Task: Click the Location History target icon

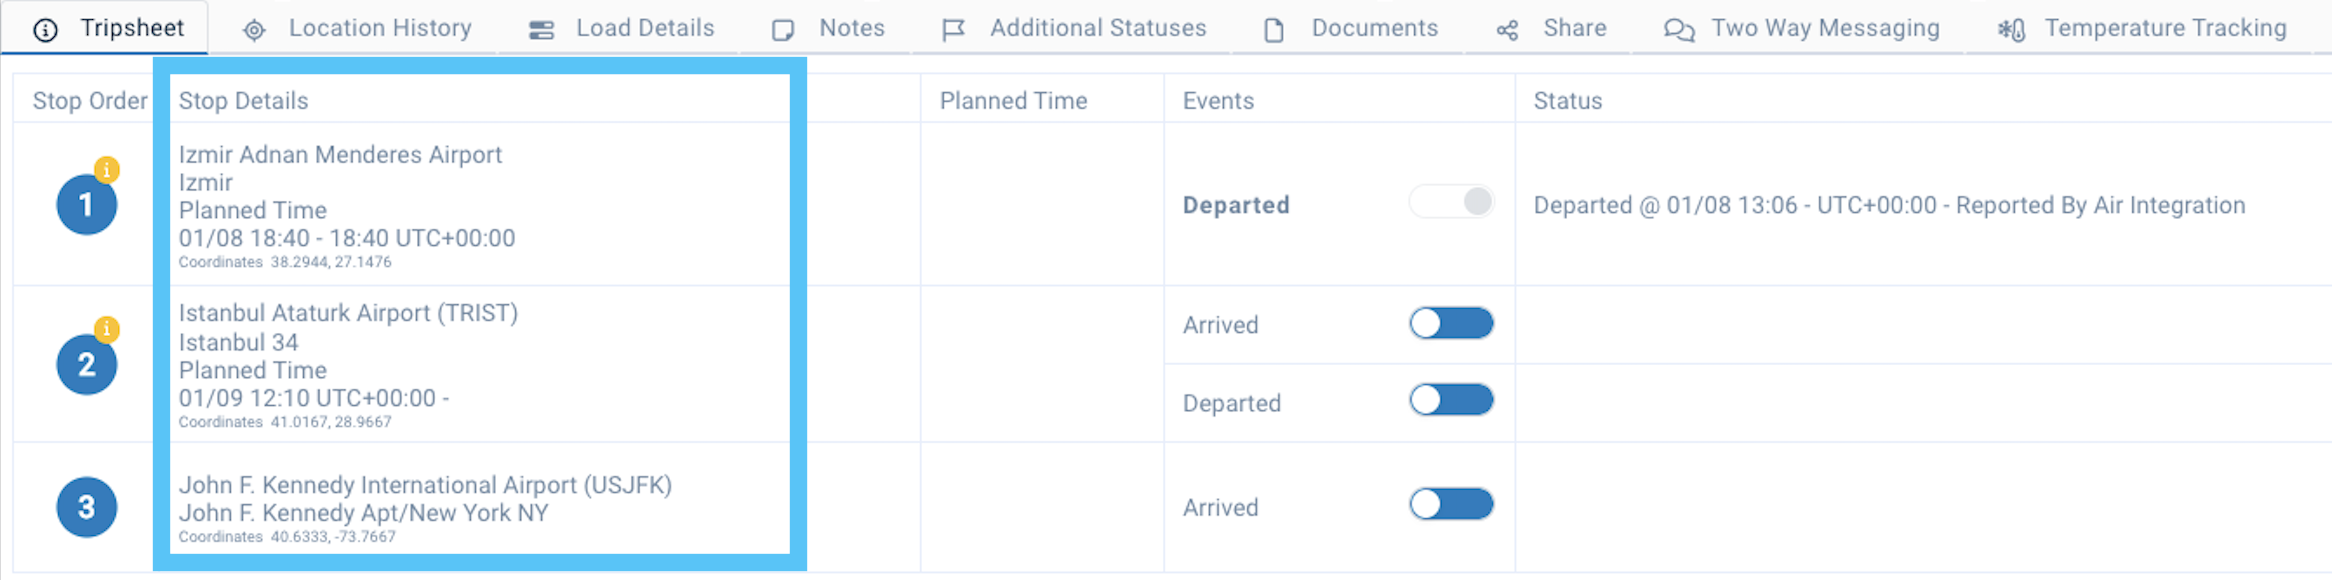Action: click(254, 31)
